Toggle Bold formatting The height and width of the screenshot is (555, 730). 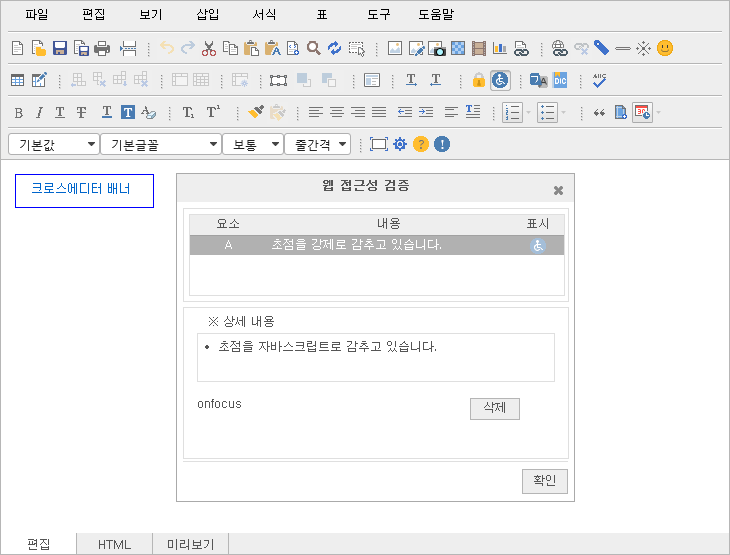point(19,112)
